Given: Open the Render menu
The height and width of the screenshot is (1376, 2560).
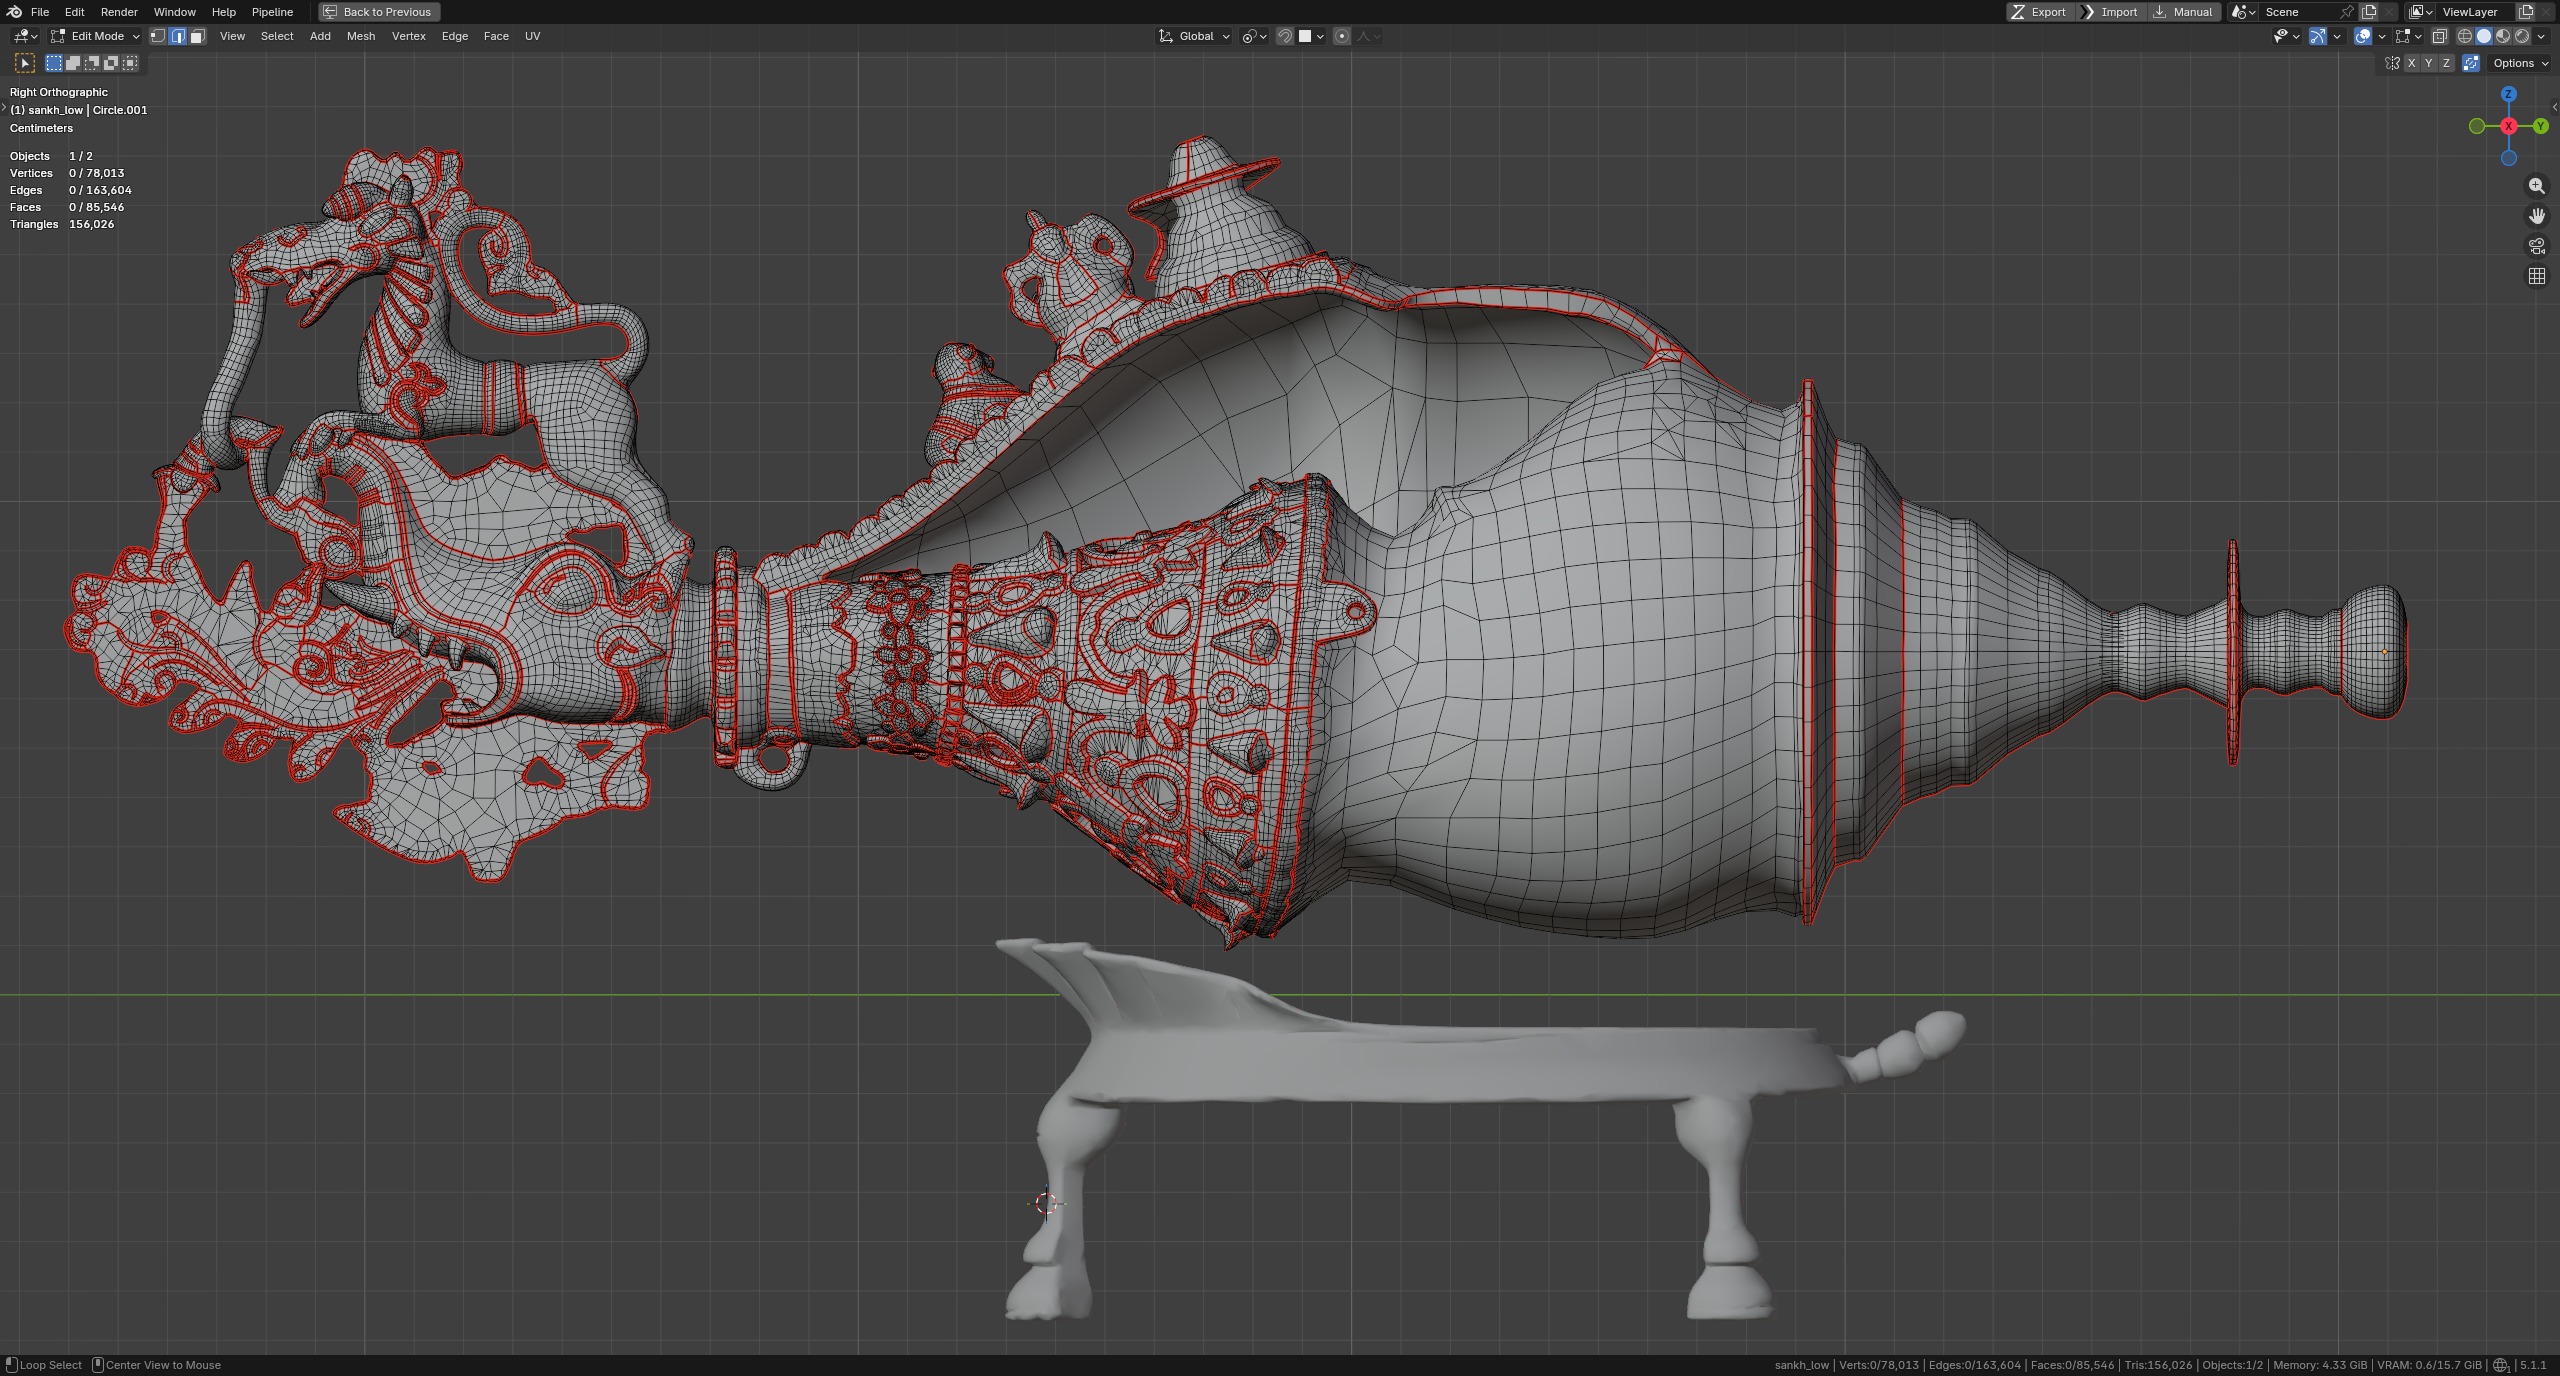Looking at the screenshot, I should 119,12.
